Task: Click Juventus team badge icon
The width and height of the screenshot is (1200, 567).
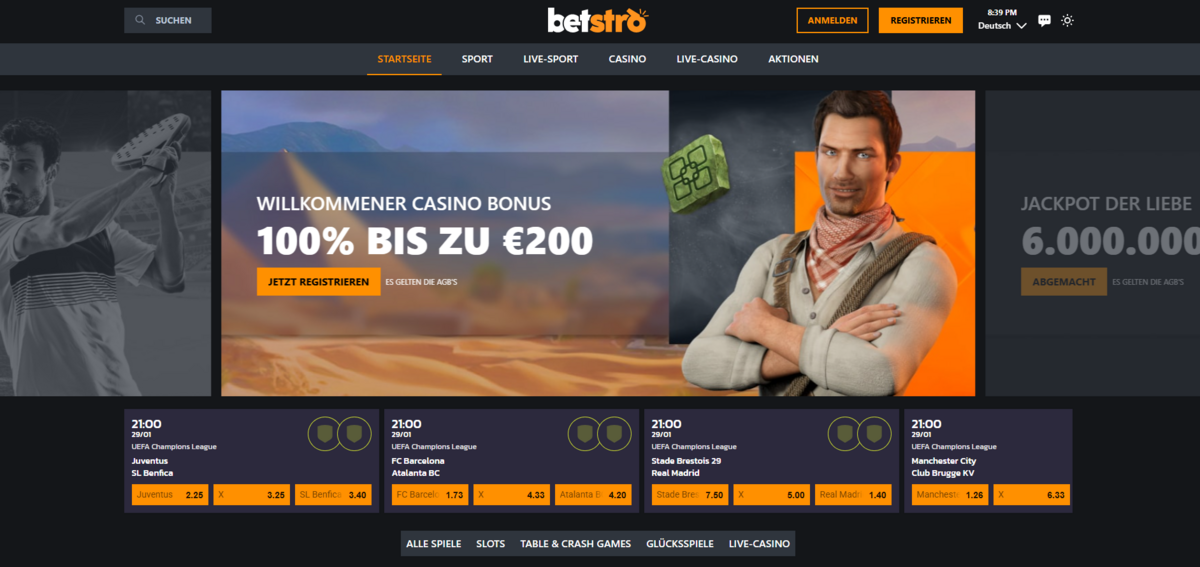Action: [322, 433]
